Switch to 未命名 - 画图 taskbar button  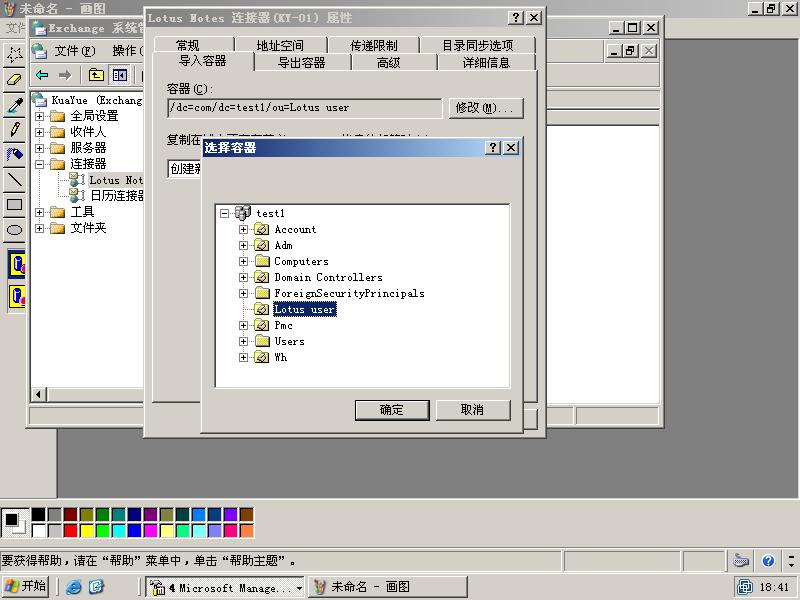387,587
